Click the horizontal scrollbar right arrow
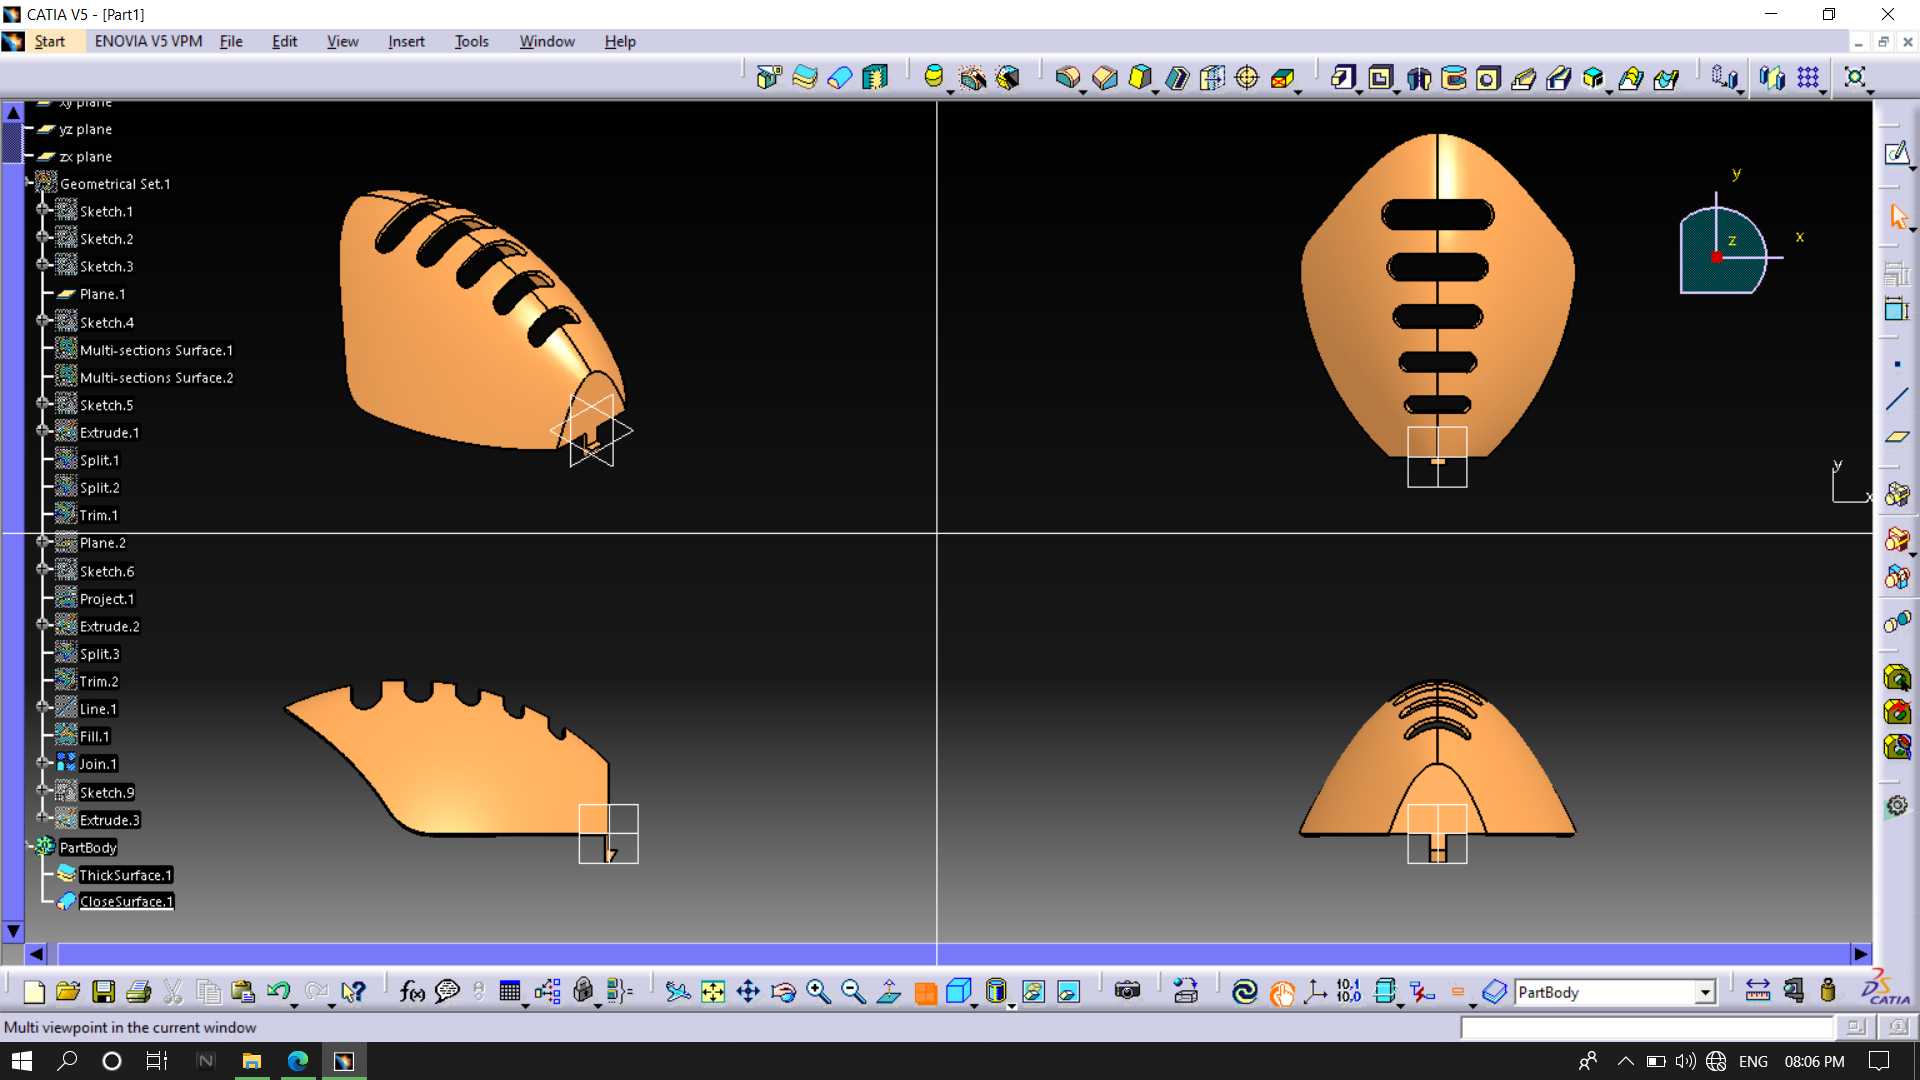Image resolution: width=1920 pixels, height=1080 pixels. (x=1860, y=954)
